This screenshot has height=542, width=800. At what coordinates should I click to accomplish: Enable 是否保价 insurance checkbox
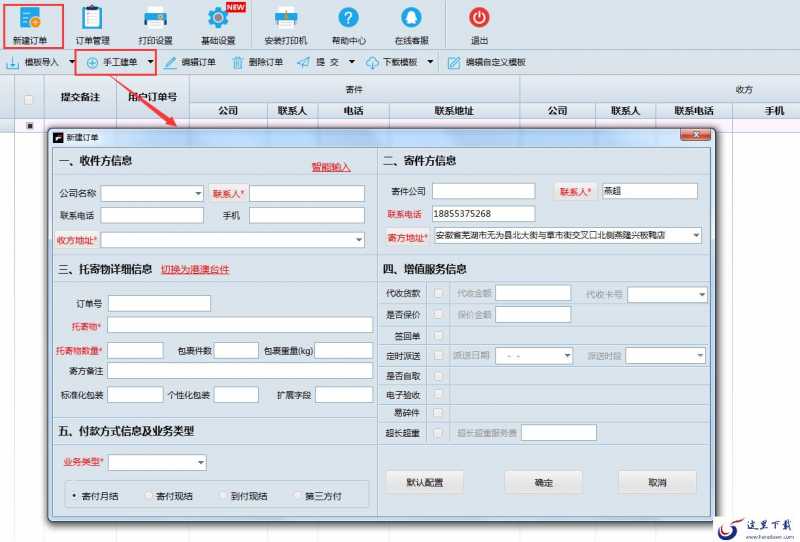(438, 314)
